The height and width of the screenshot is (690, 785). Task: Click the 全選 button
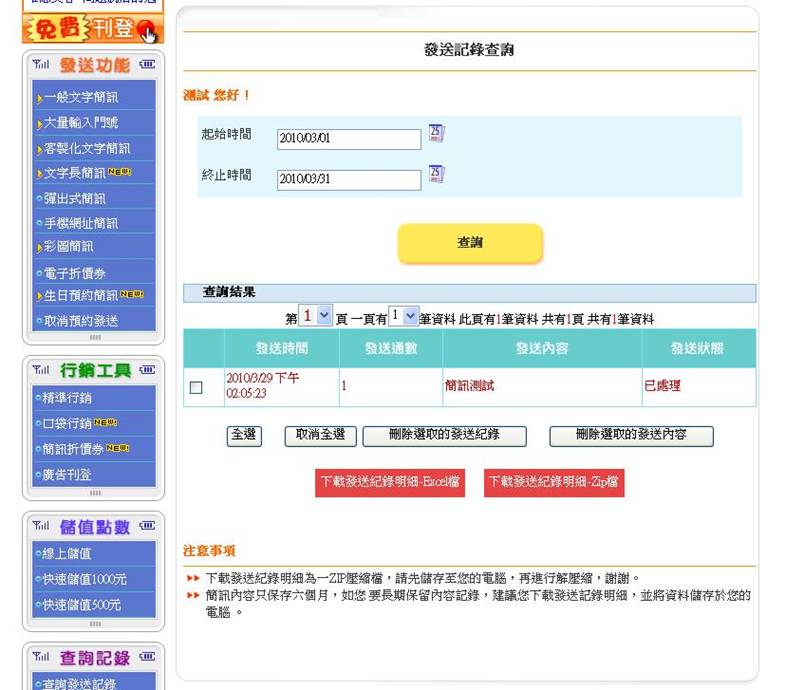click(244, 435)
